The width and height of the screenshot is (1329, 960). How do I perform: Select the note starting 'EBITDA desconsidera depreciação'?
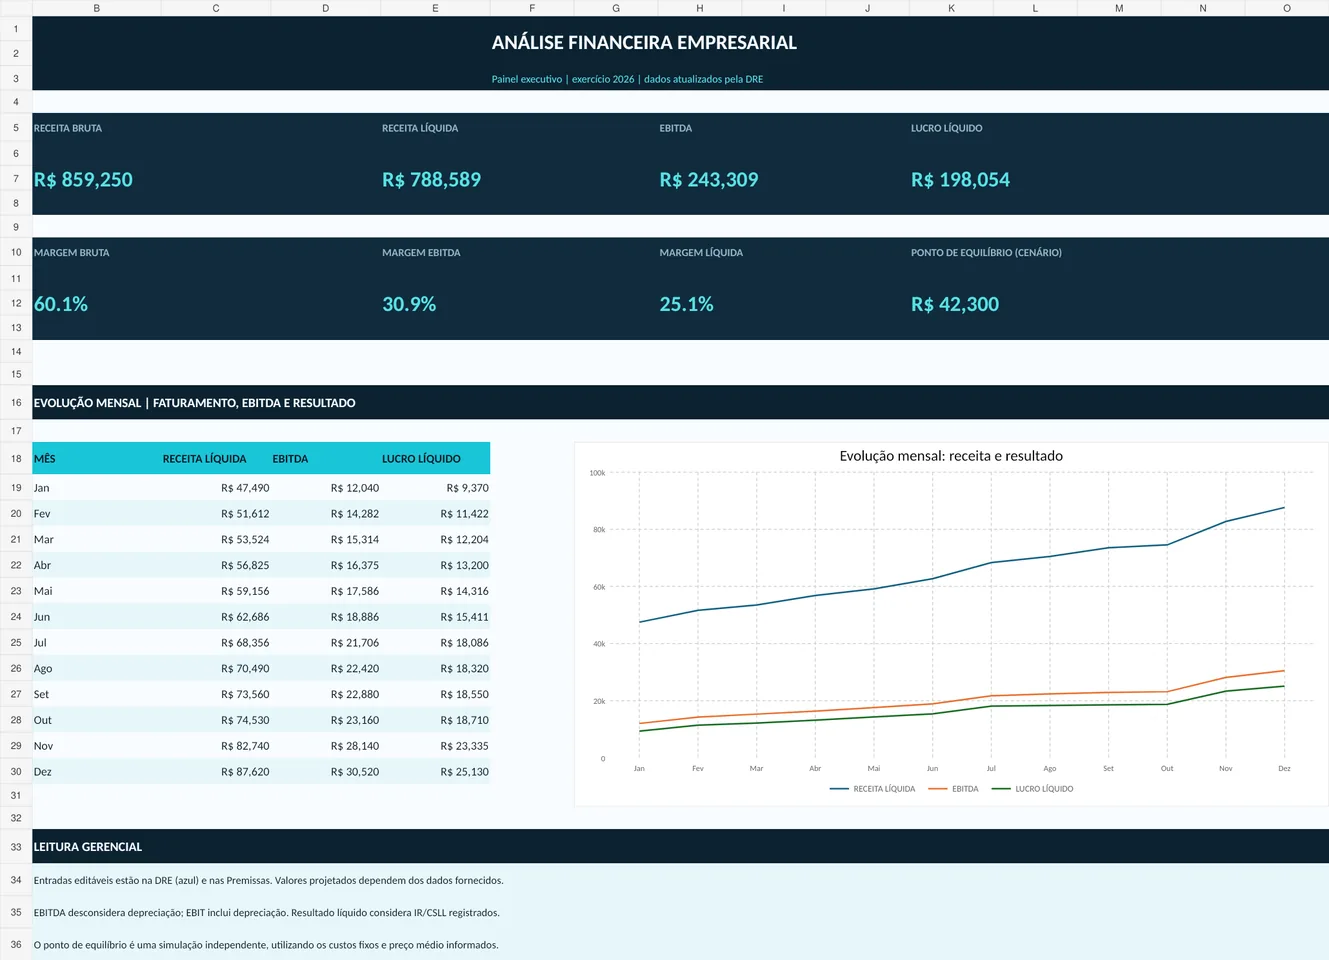pos(266,913)
